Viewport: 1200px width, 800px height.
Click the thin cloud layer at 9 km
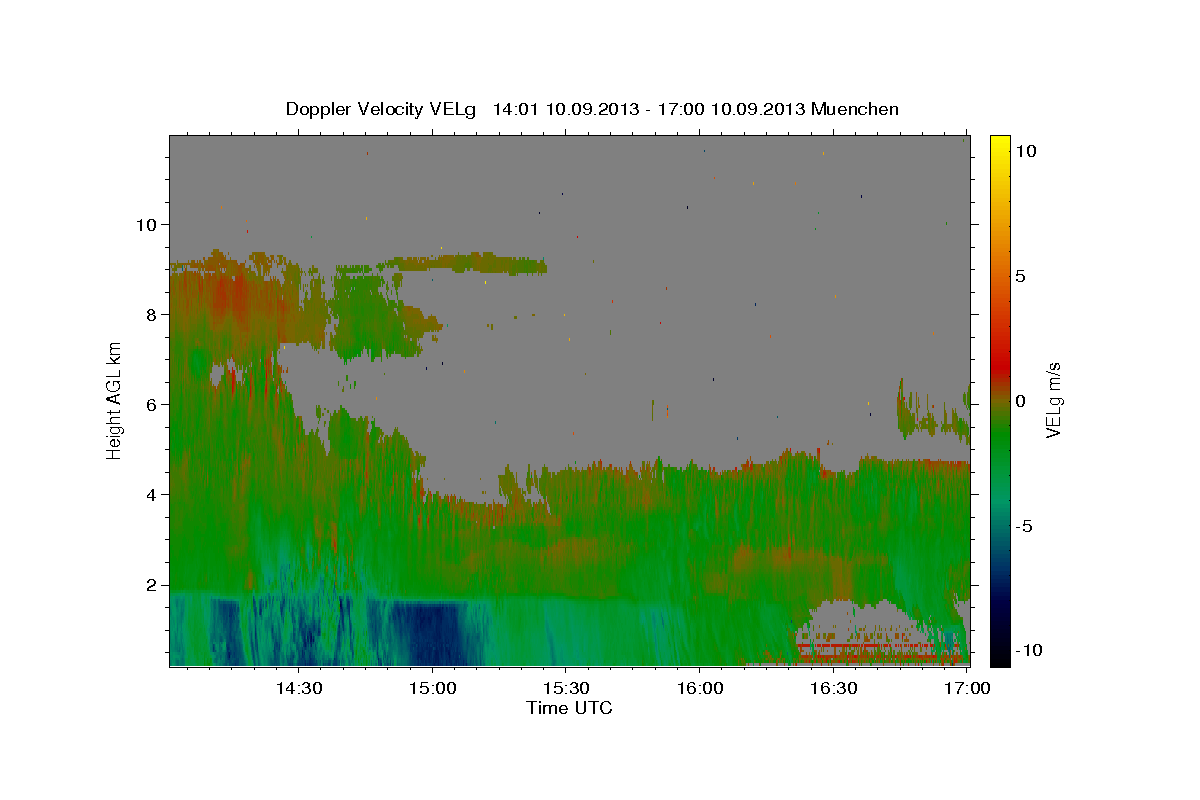(470, 264)
